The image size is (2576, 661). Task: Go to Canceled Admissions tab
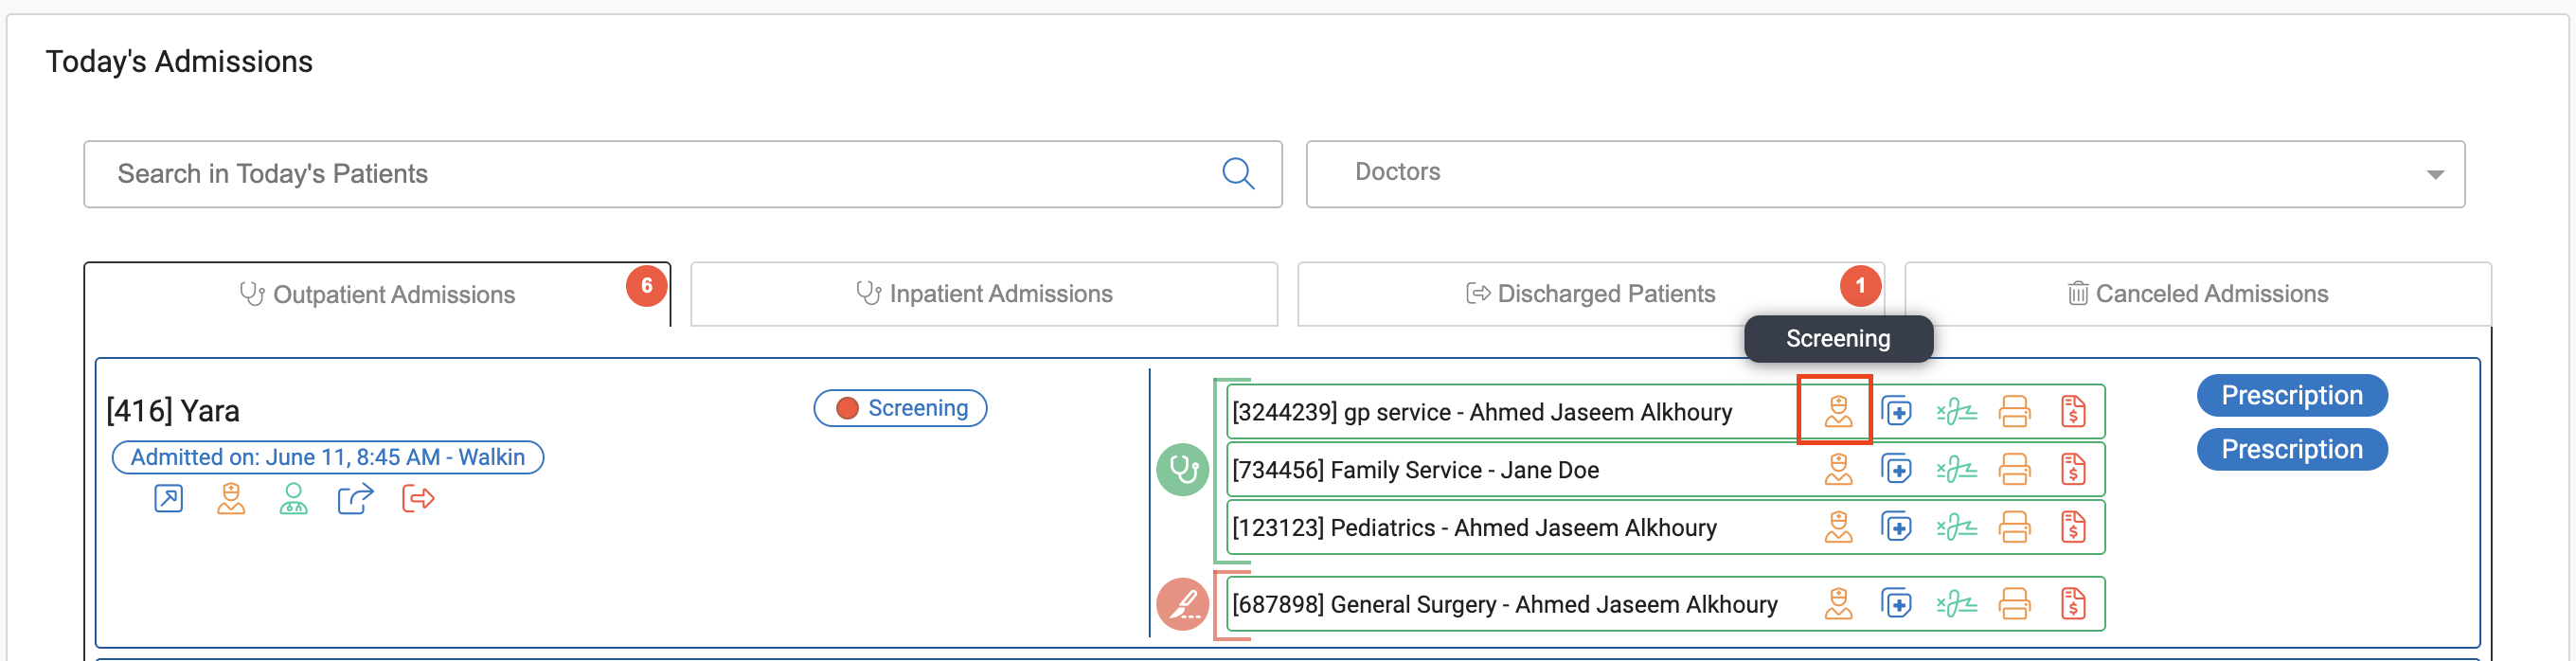2197,294
